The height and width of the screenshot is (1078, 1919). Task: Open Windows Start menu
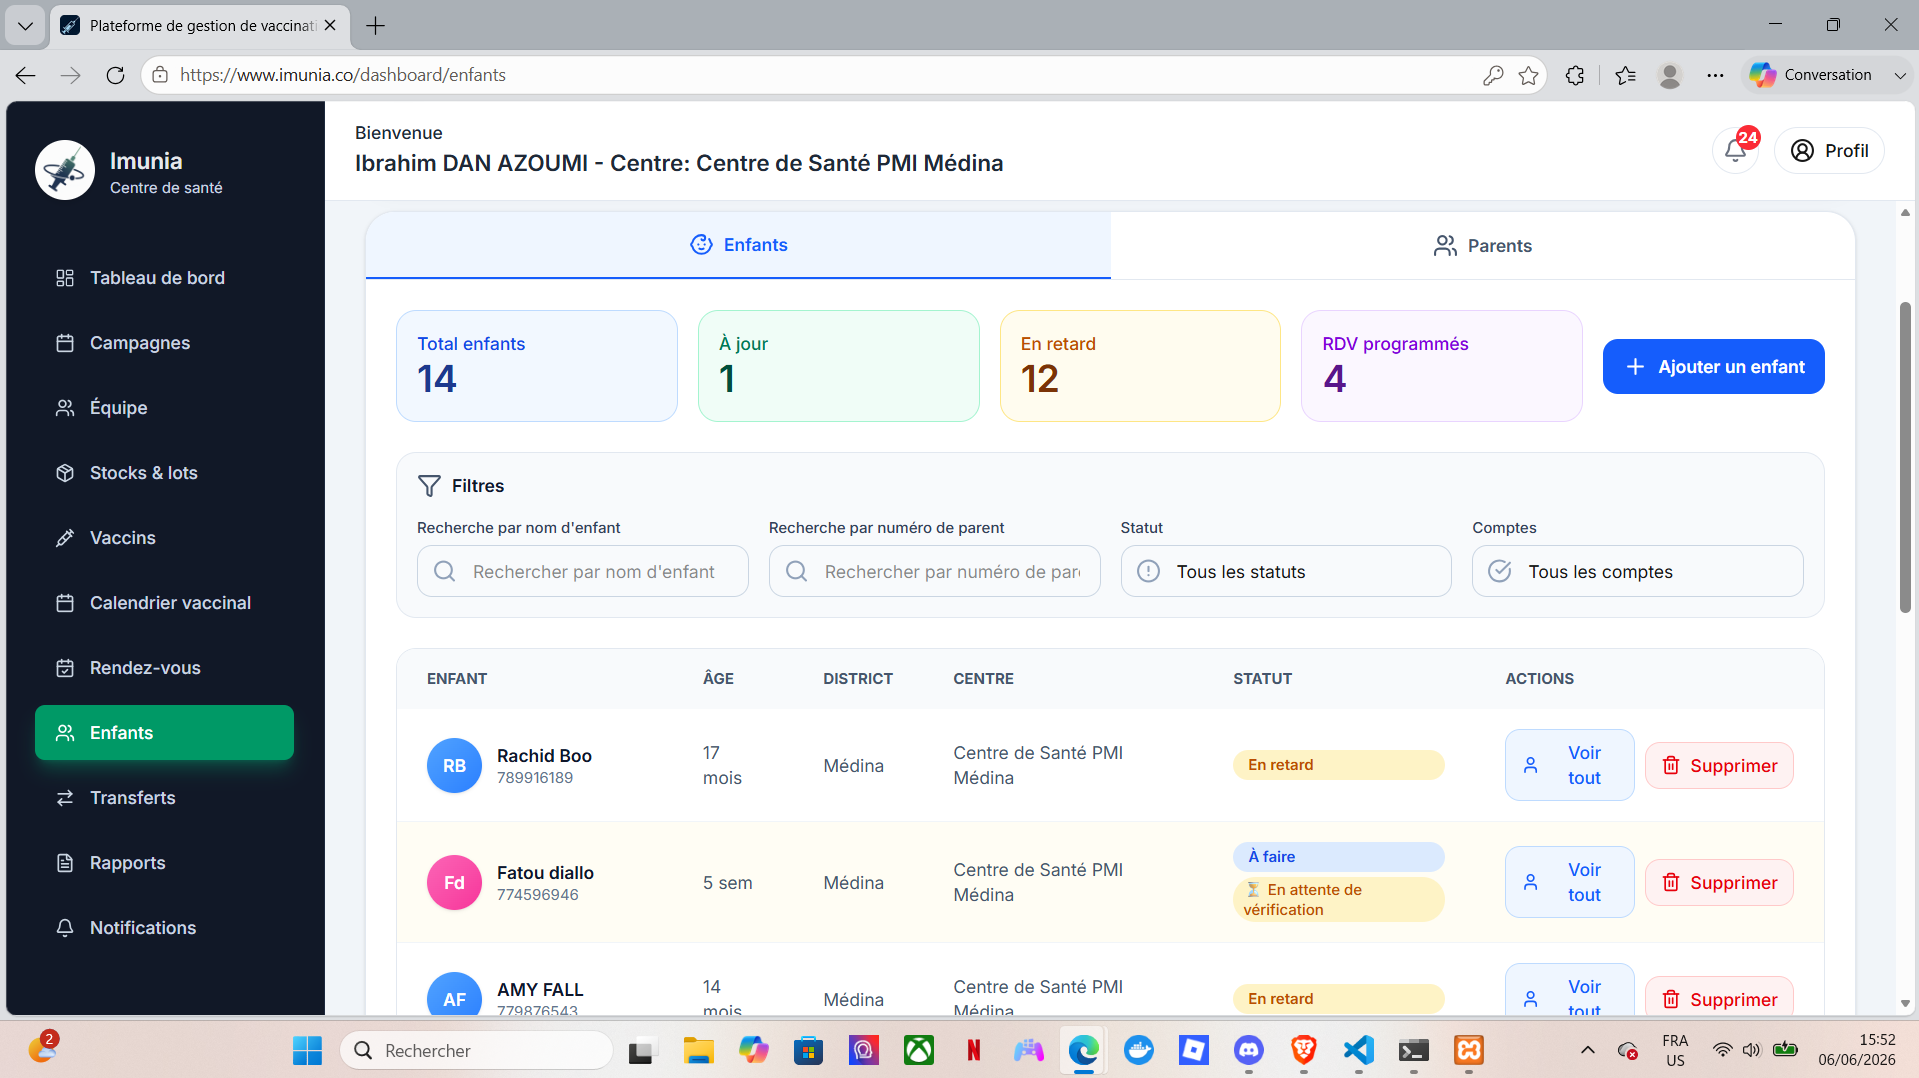[307, 1050]
